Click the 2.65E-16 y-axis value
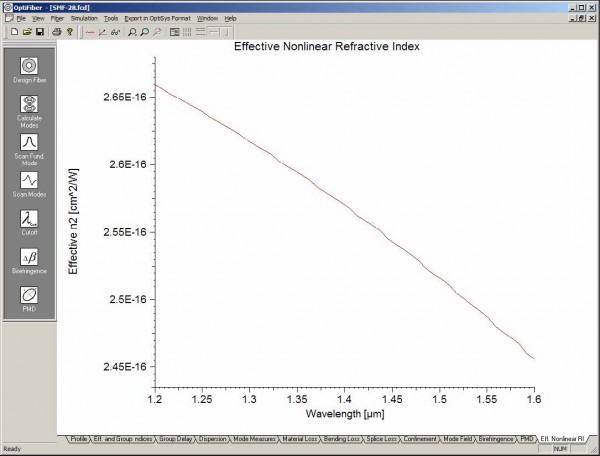The width and height of the screenshot is (600, 456). tap(125, 97)
